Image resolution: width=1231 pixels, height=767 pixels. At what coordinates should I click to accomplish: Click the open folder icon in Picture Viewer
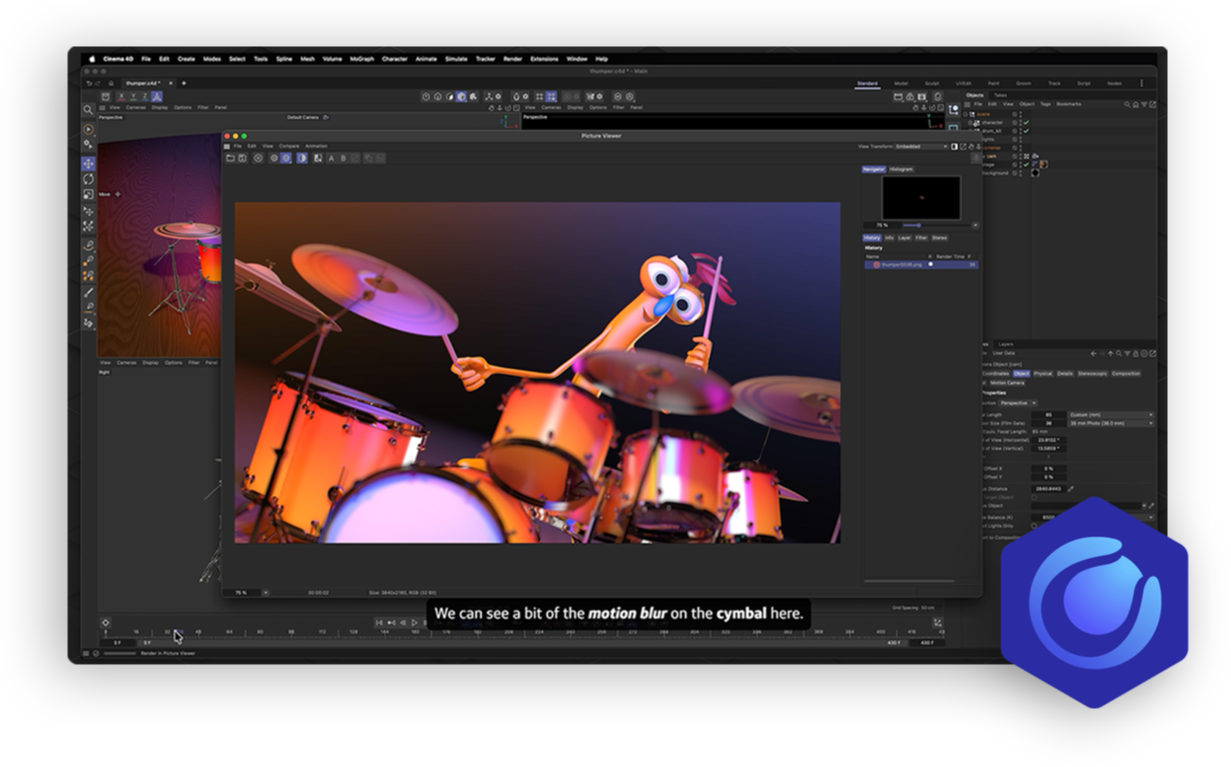[x=230, y=158]
